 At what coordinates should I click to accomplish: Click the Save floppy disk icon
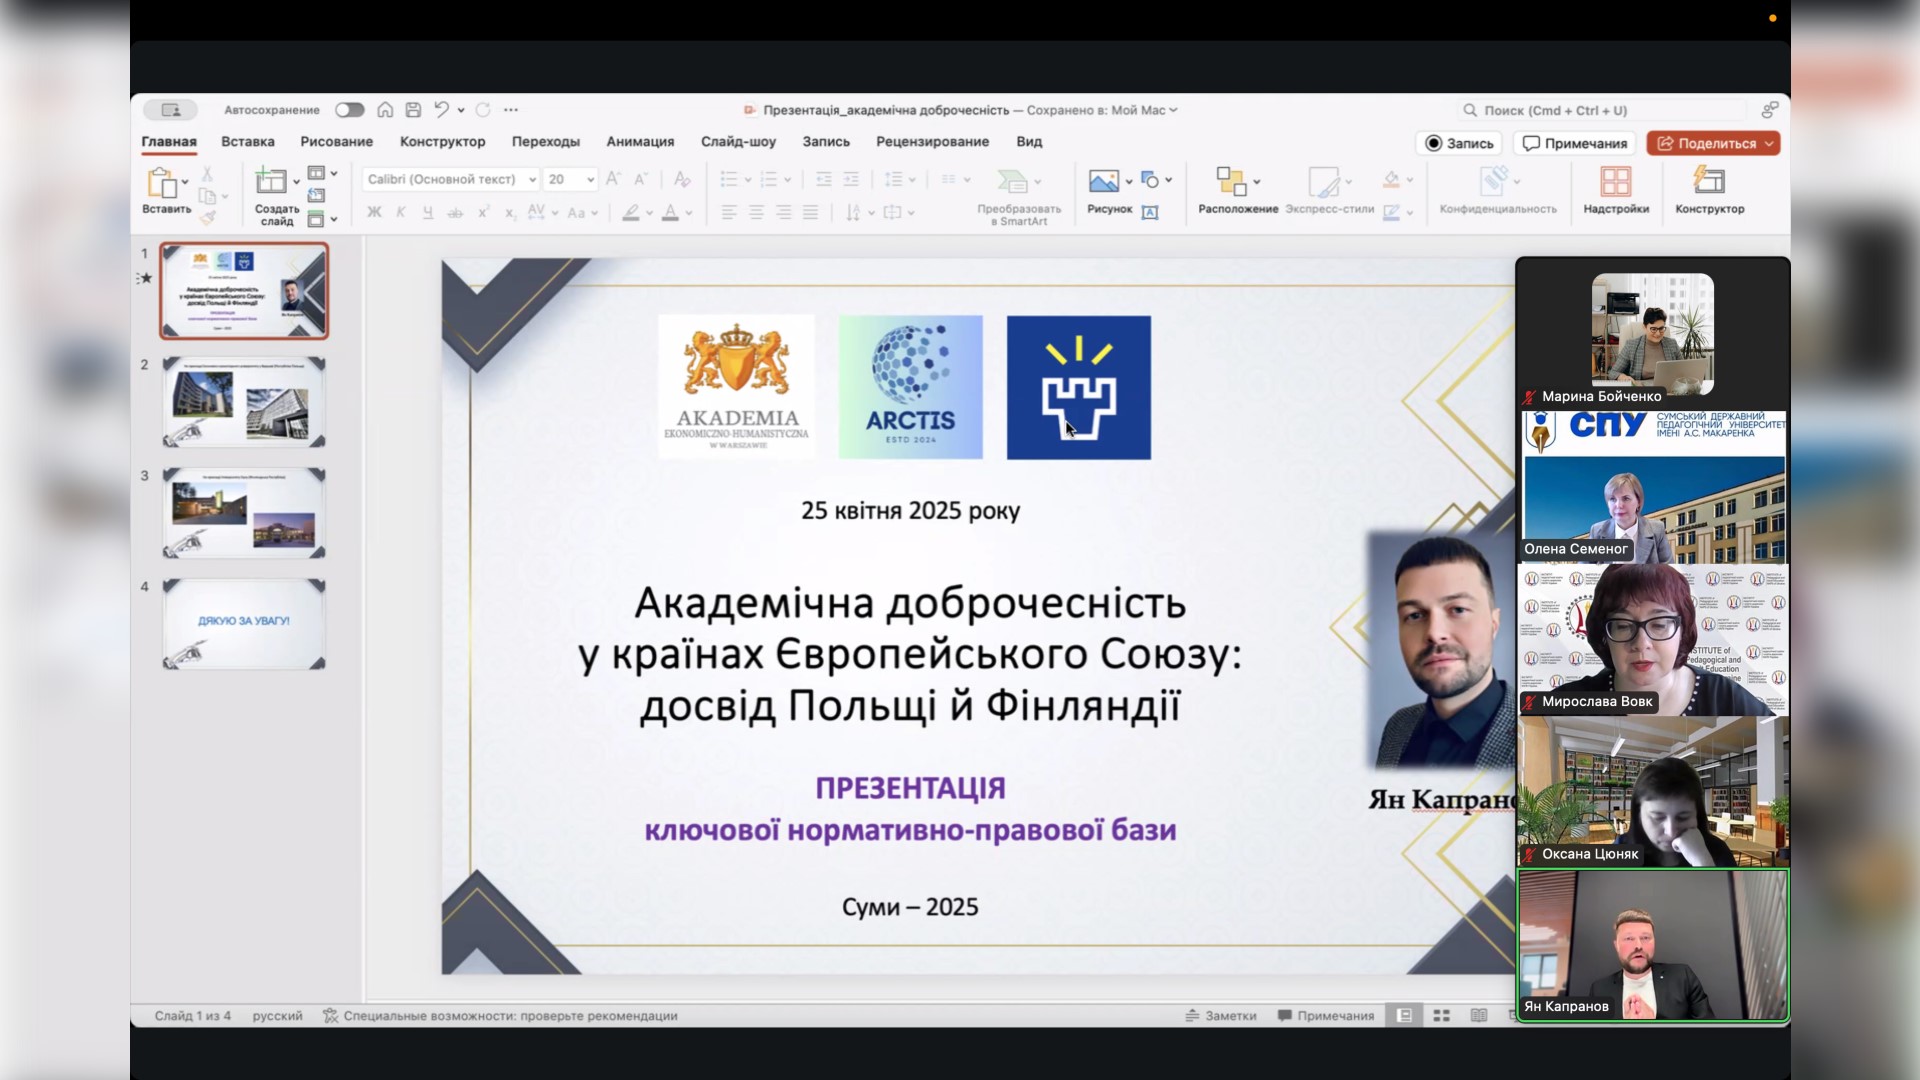(x=413, y=110)
